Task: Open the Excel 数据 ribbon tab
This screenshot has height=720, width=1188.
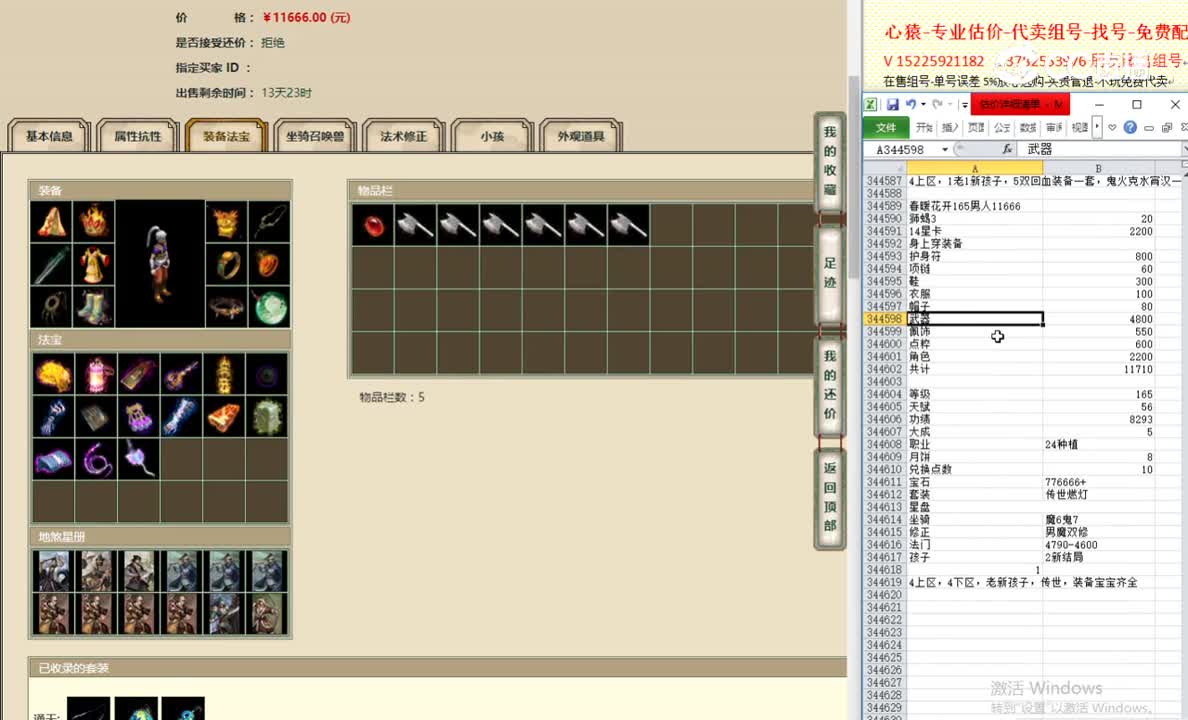Action: 1027,127
